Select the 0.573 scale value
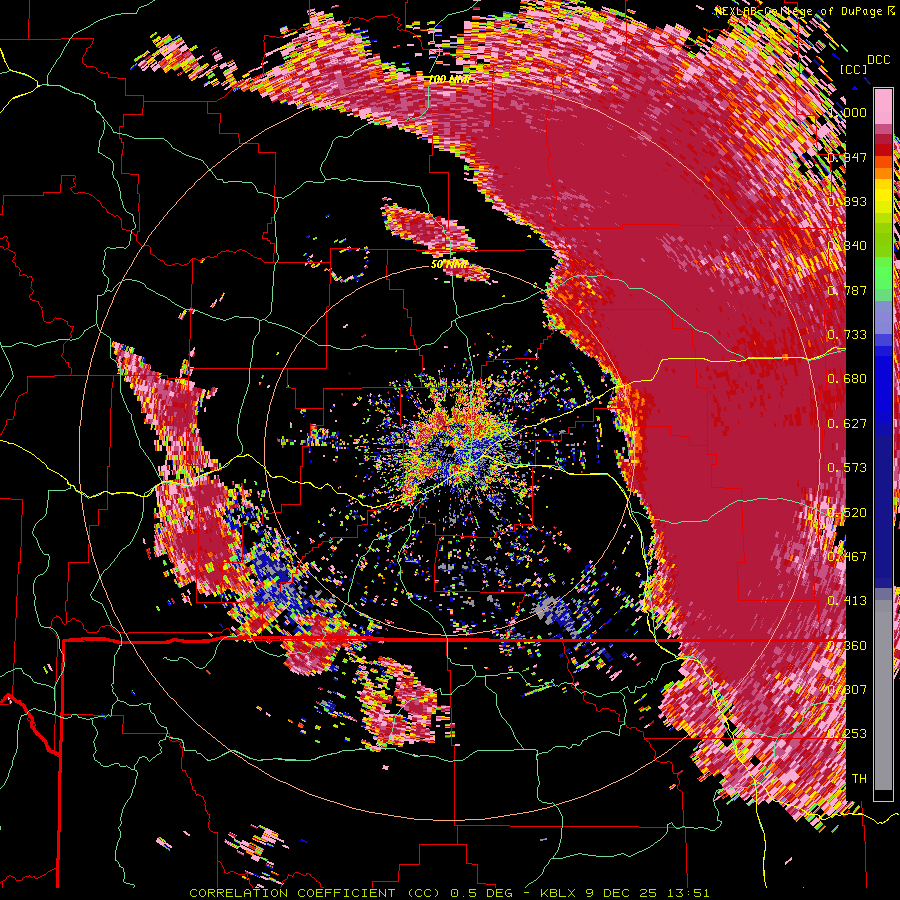Image resolution: width=900 pixels, height=900 pixels. point(847,468)
